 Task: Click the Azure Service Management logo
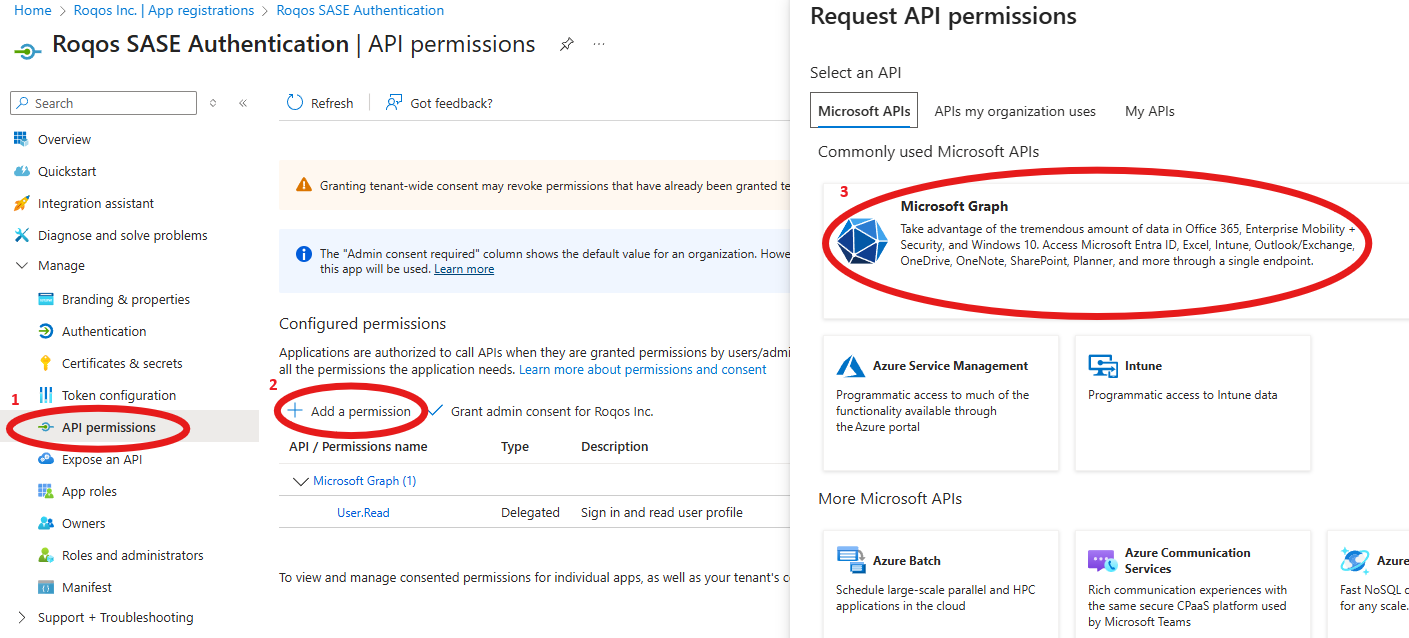(x=851, y=366)
